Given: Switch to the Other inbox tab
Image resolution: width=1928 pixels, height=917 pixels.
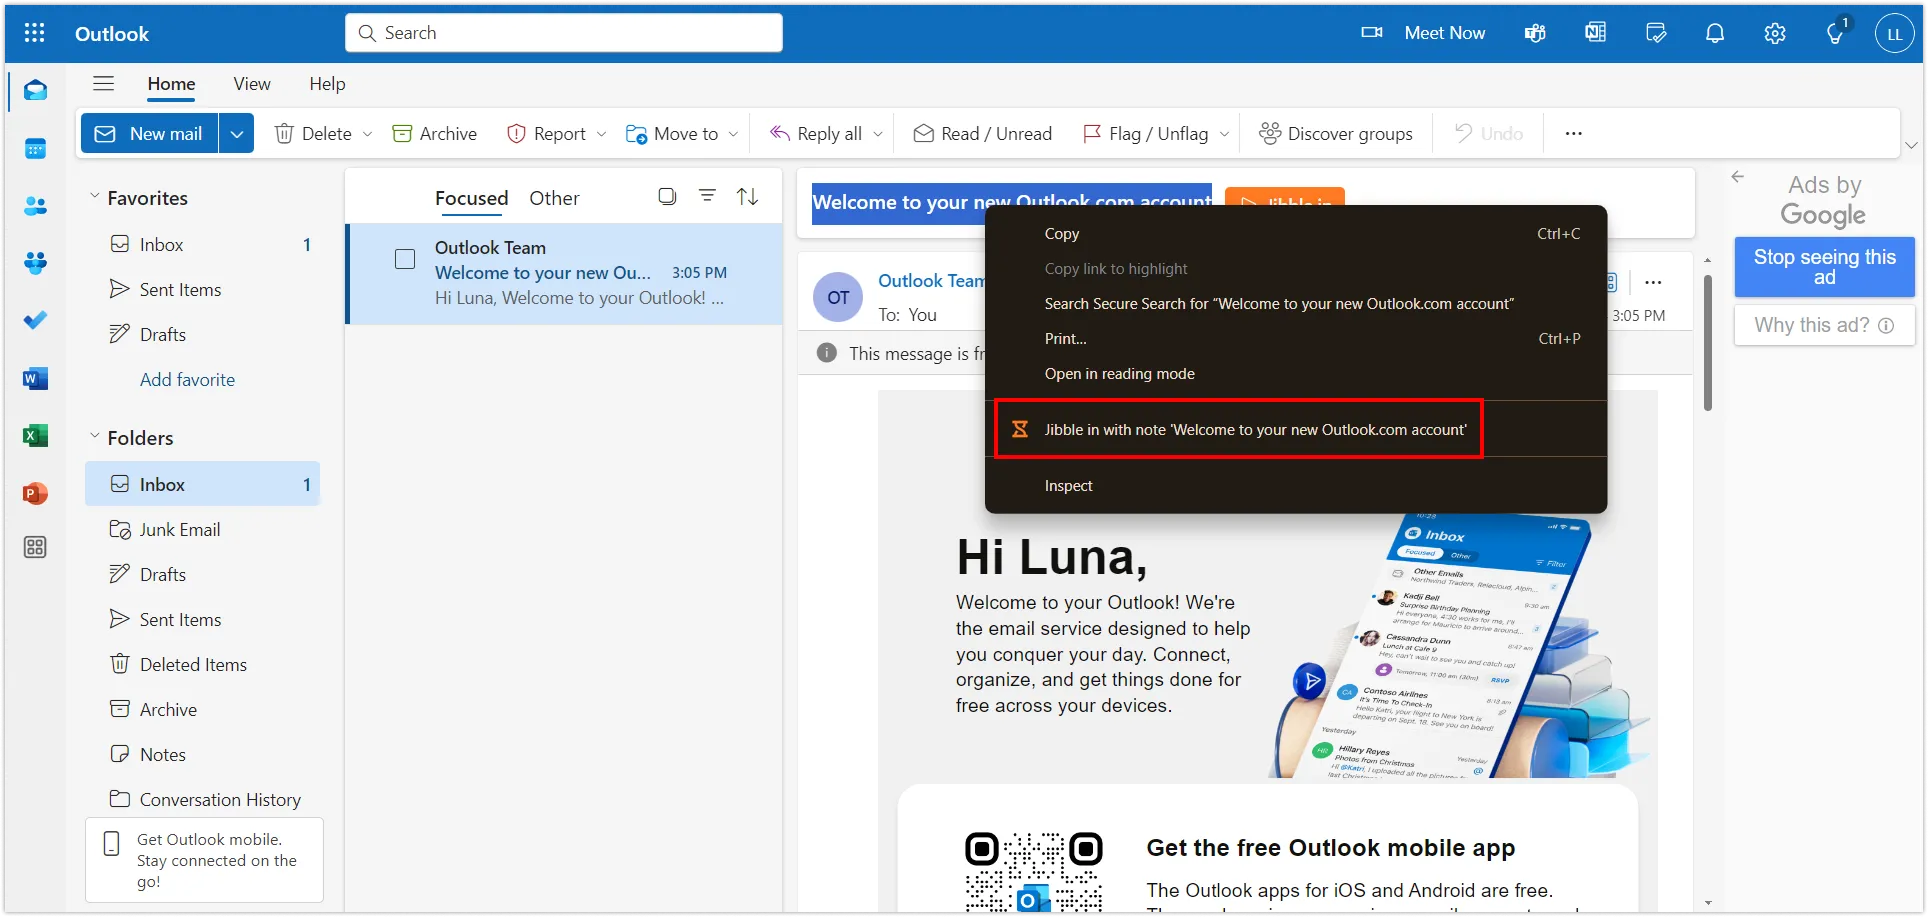Looking at the screenshot, I should (x=554, y=198).
